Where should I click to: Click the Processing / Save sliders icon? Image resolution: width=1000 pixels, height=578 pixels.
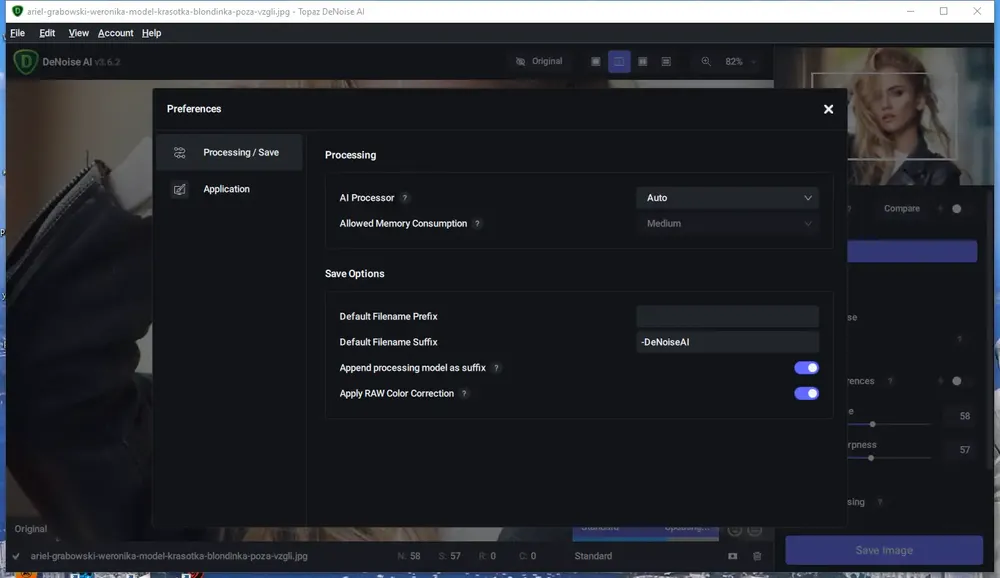179,152
